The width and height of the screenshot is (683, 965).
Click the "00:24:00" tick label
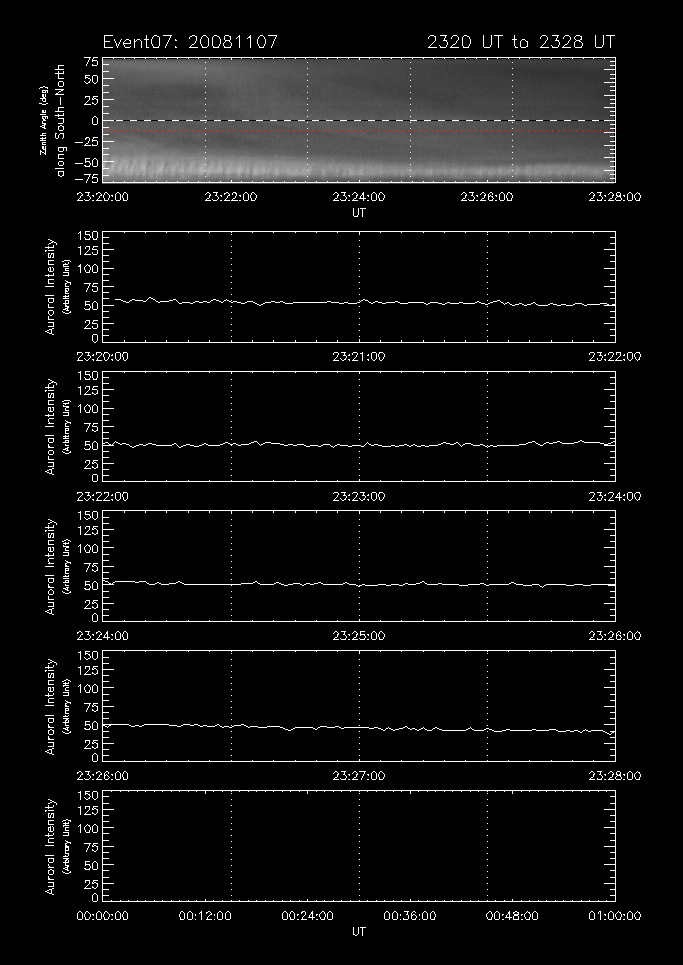click(307, 916)
